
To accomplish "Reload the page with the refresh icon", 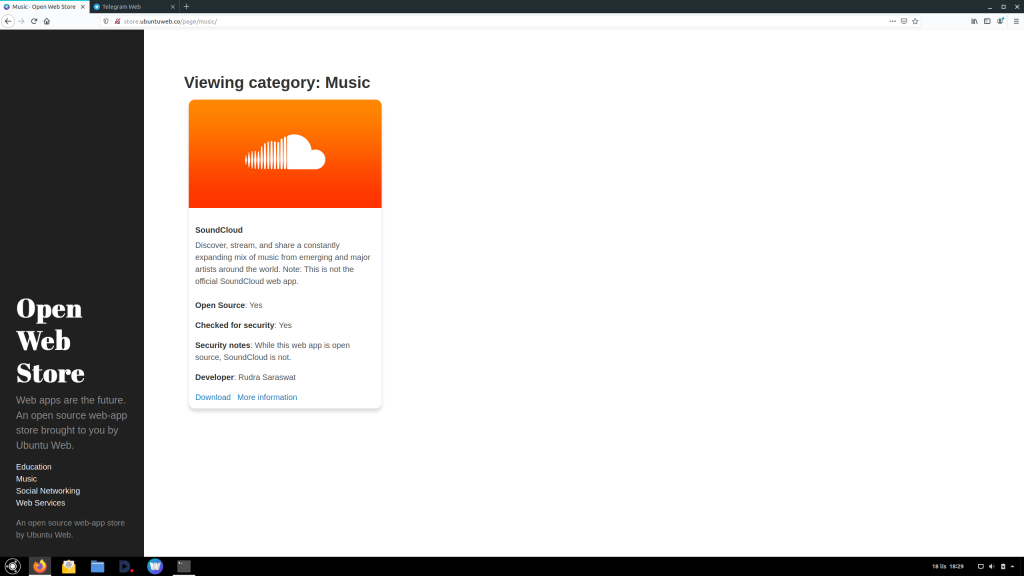I will coord(32,20).
